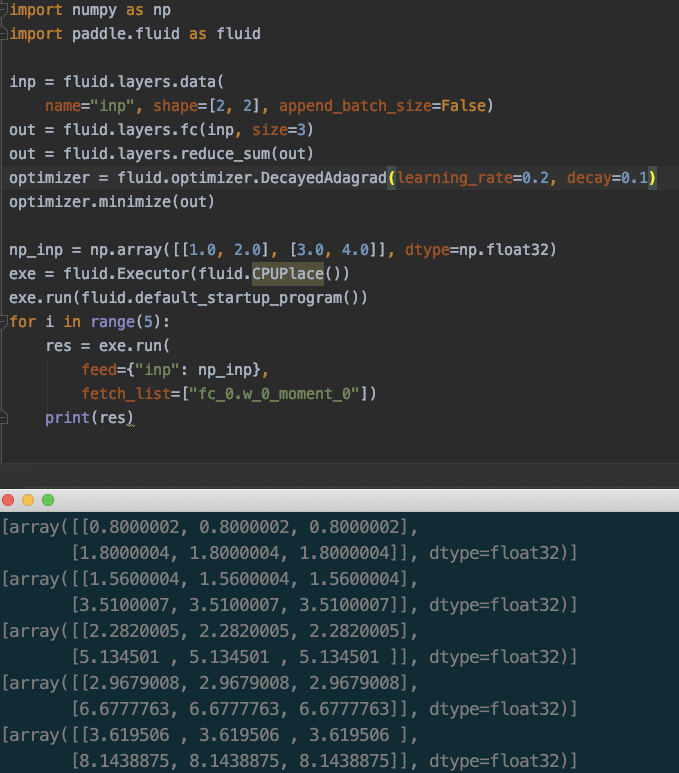679x773 pixels.
Task: Click first 1.5600004 value in terminal output
Action: (x=134, y=579)
